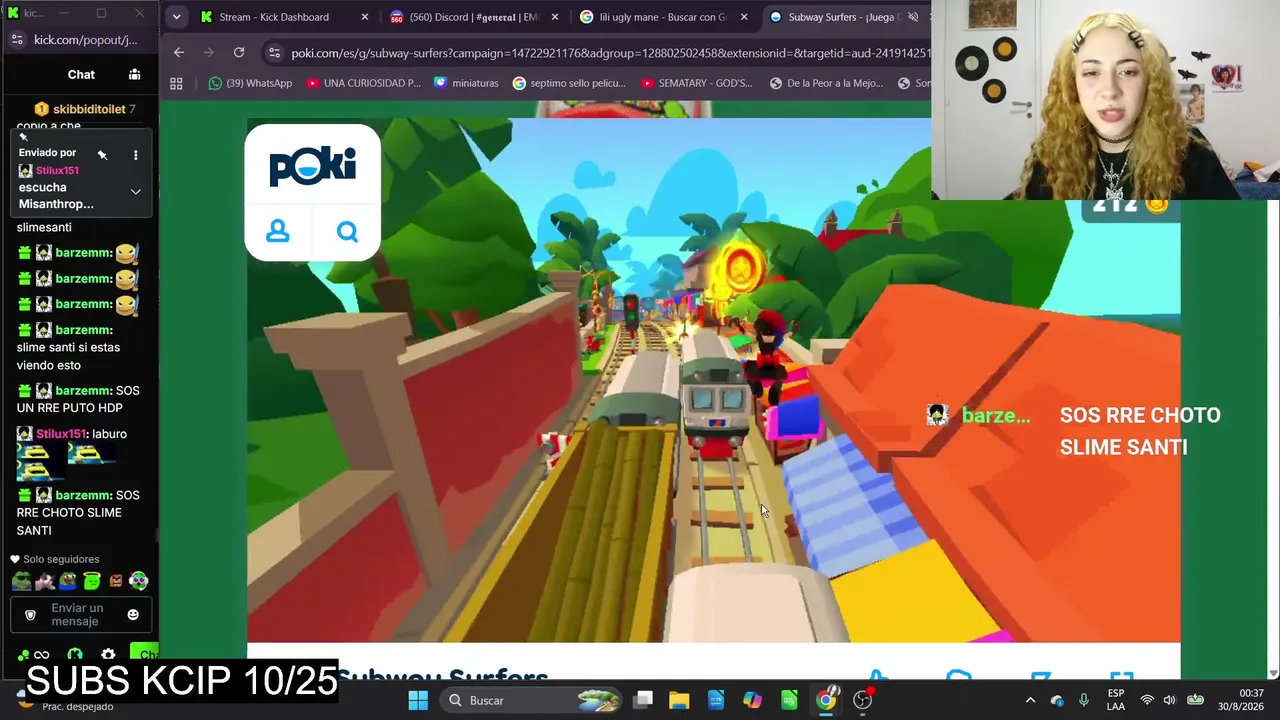Click the Kick popout address bar
The width and height of the screenshot is (1280, 720).
coord(86,40)
